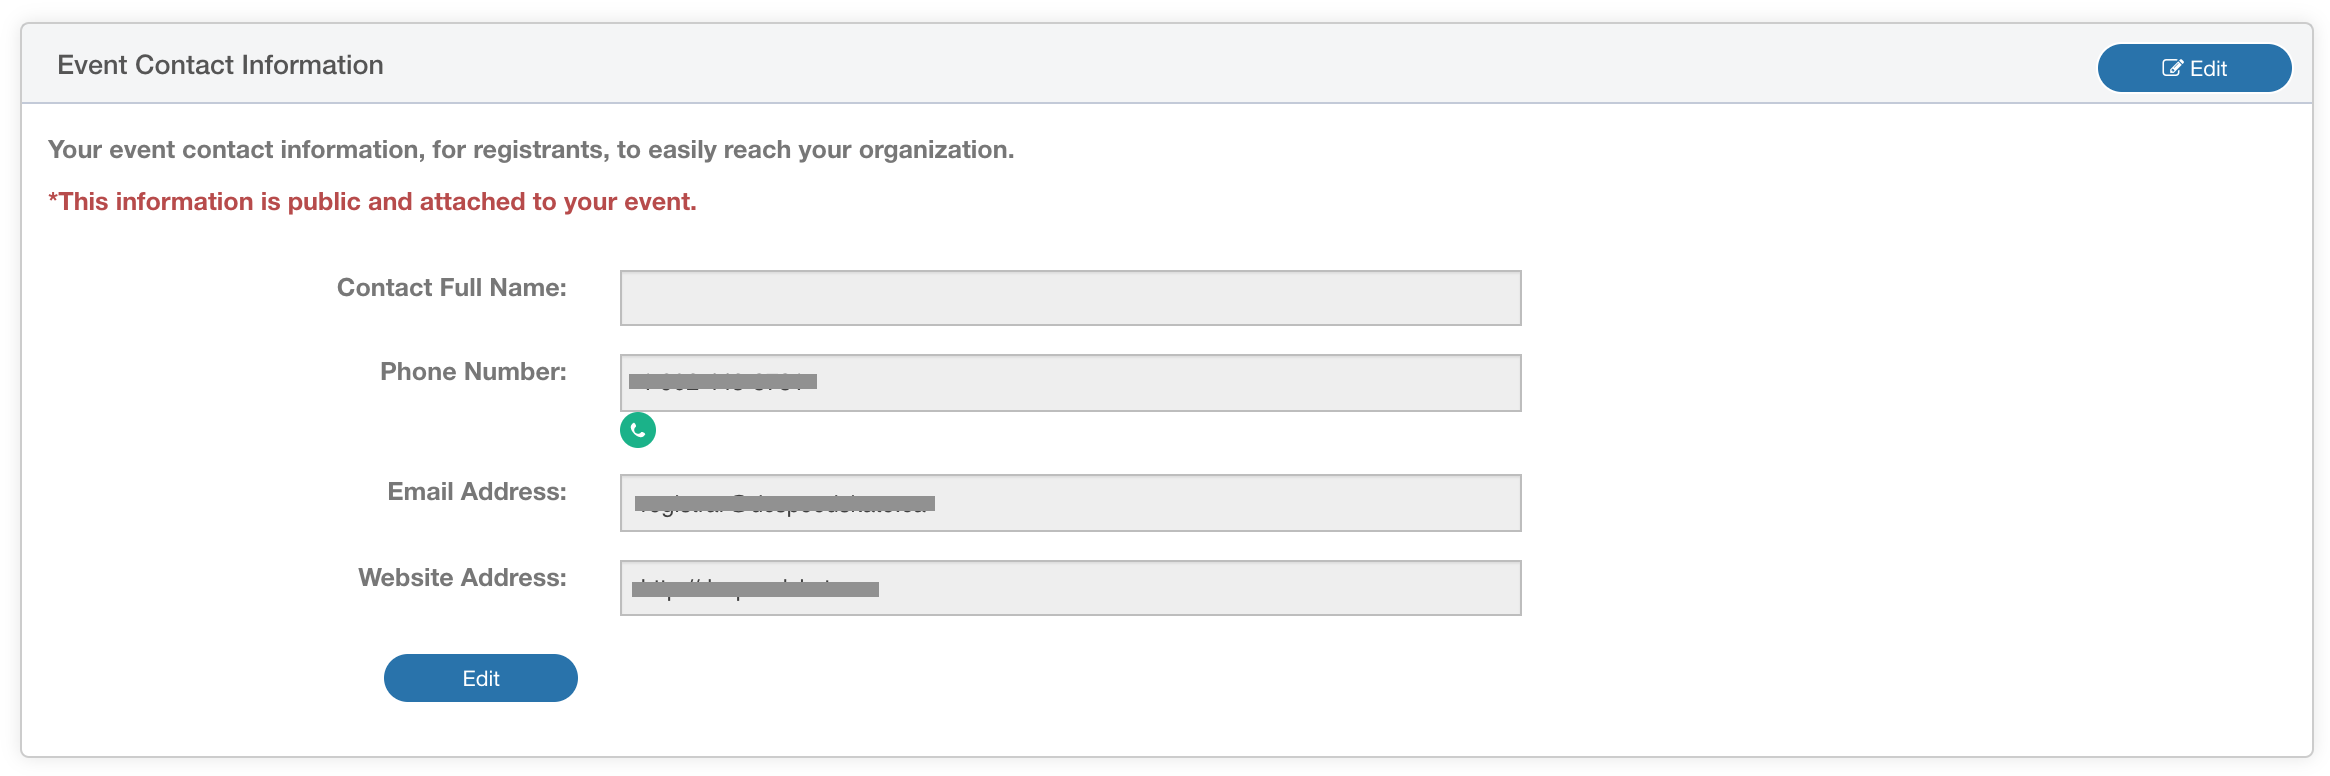Click the "Event Contact Information" heading

point(220,65)
